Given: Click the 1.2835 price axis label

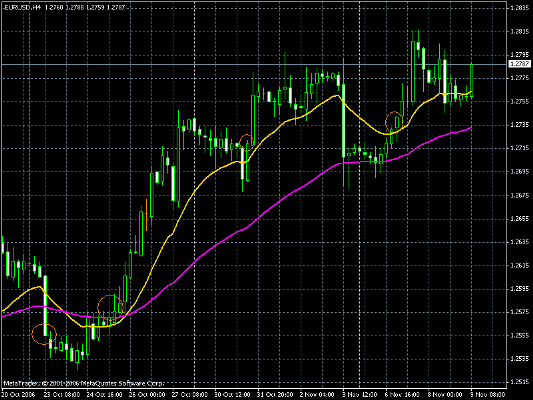Looking at the screenshot, I should (520, 7).
